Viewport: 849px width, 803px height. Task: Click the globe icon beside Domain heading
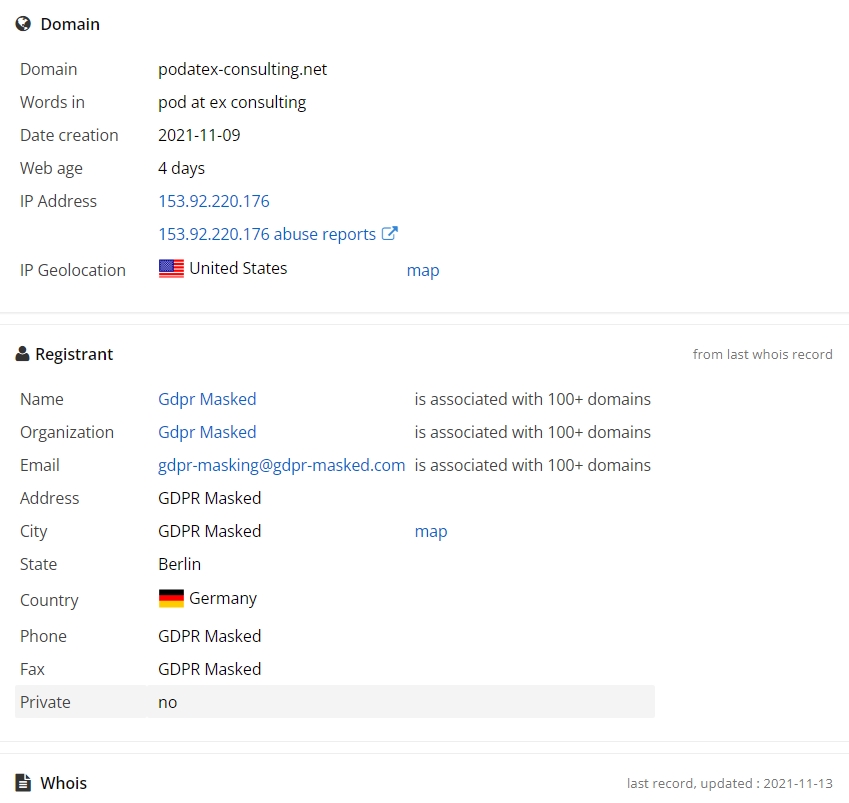(x=23, y=24)
